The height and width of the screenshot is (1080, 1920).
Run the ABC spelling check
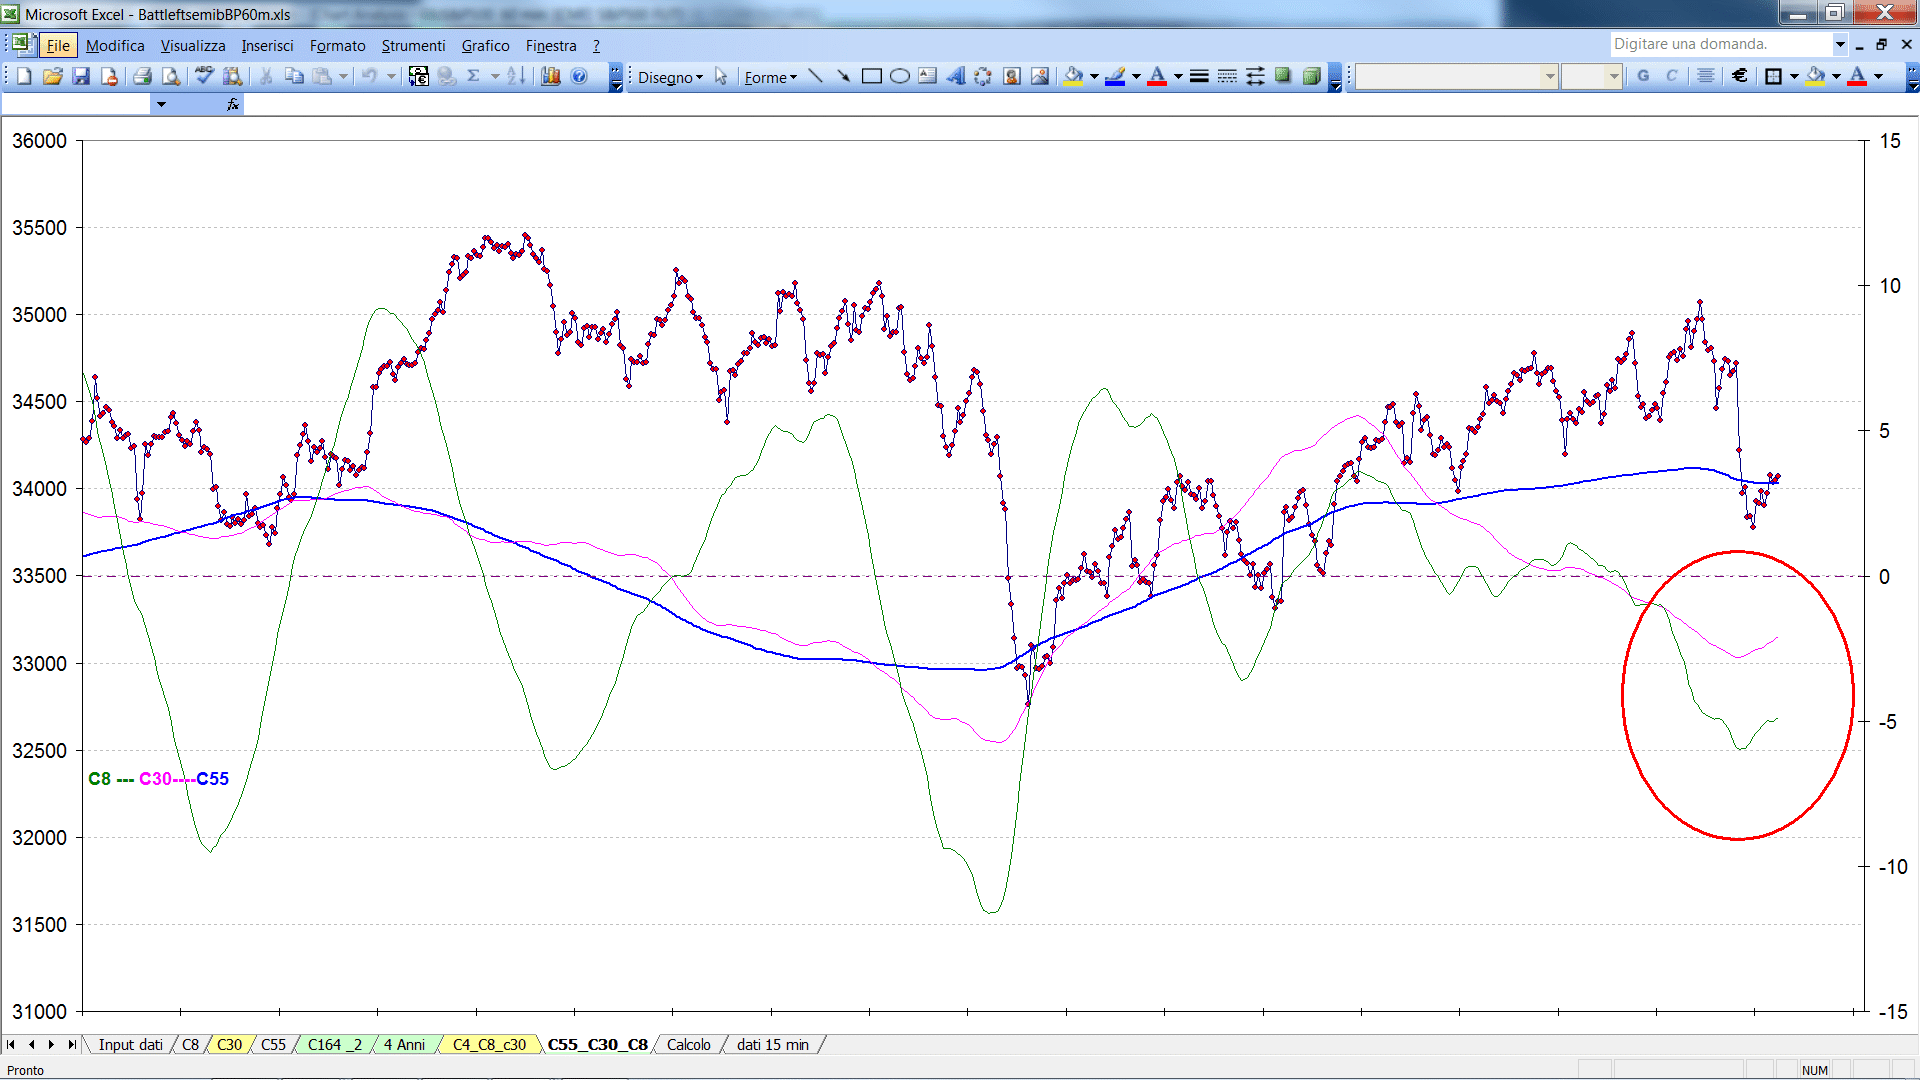pos(204,76)
